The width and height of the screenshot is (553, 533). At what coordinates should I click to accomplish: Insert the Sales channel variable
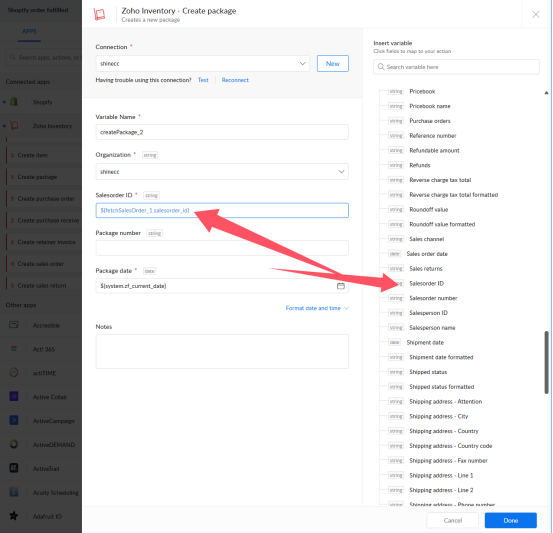426,239
